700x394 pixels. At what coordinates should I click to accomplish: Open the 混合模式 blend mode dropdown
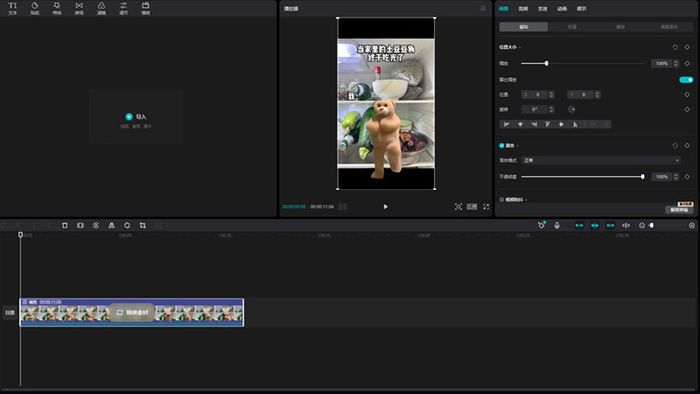601,160
